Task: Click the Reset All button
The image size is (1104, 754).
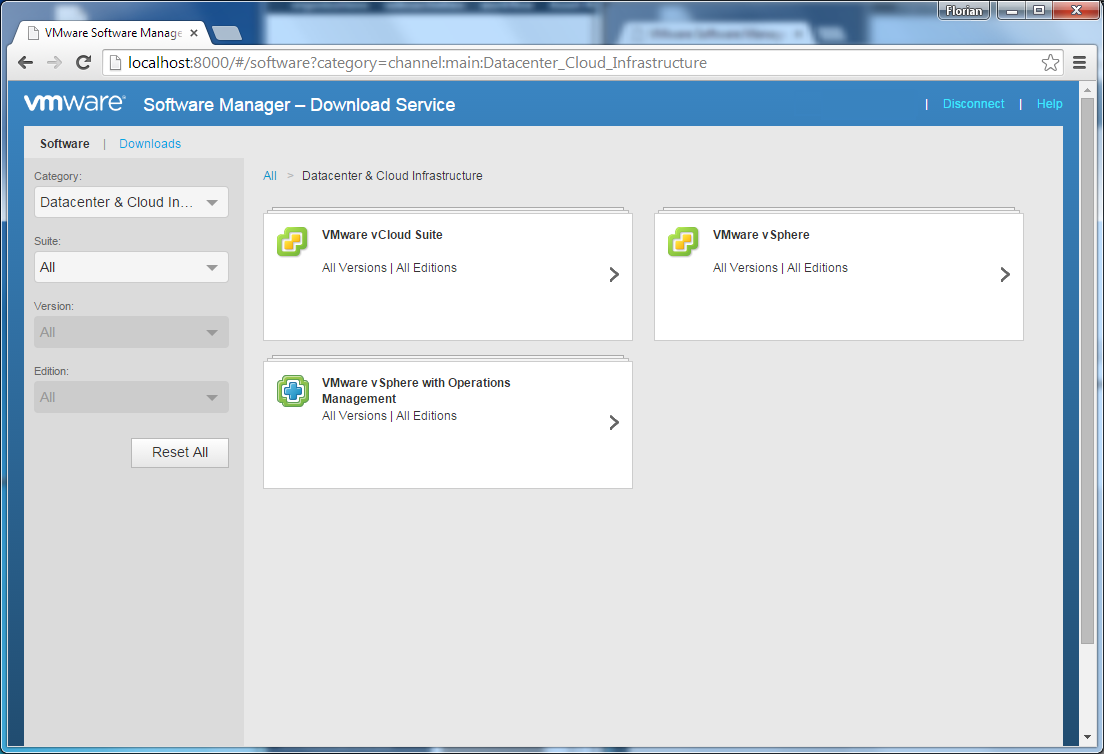Action: click(x=180, y=453)
